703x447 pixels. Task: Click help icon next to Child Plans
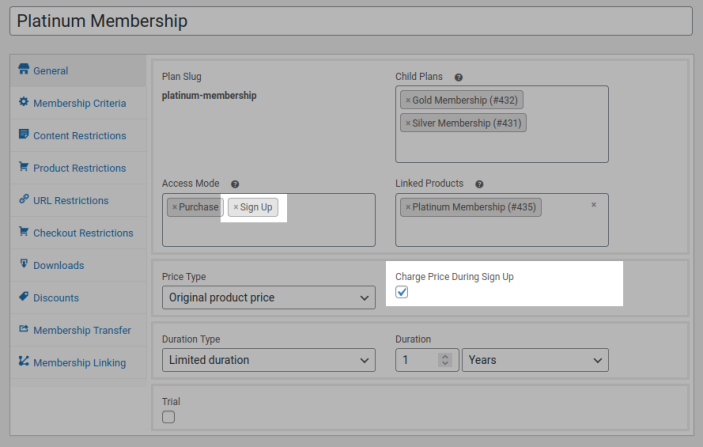[x=459, y=77]
